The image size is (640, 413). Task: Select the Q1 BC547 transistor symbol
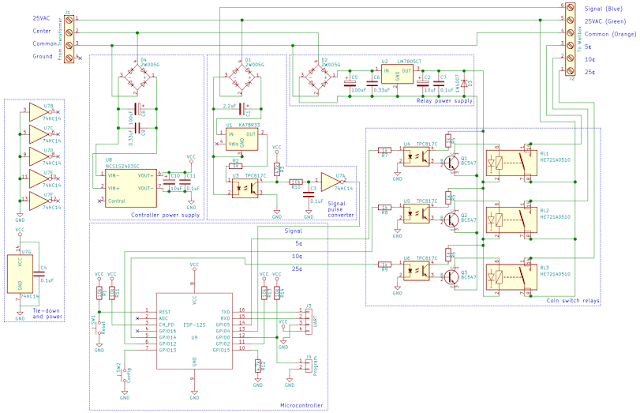tap(451, 162)
